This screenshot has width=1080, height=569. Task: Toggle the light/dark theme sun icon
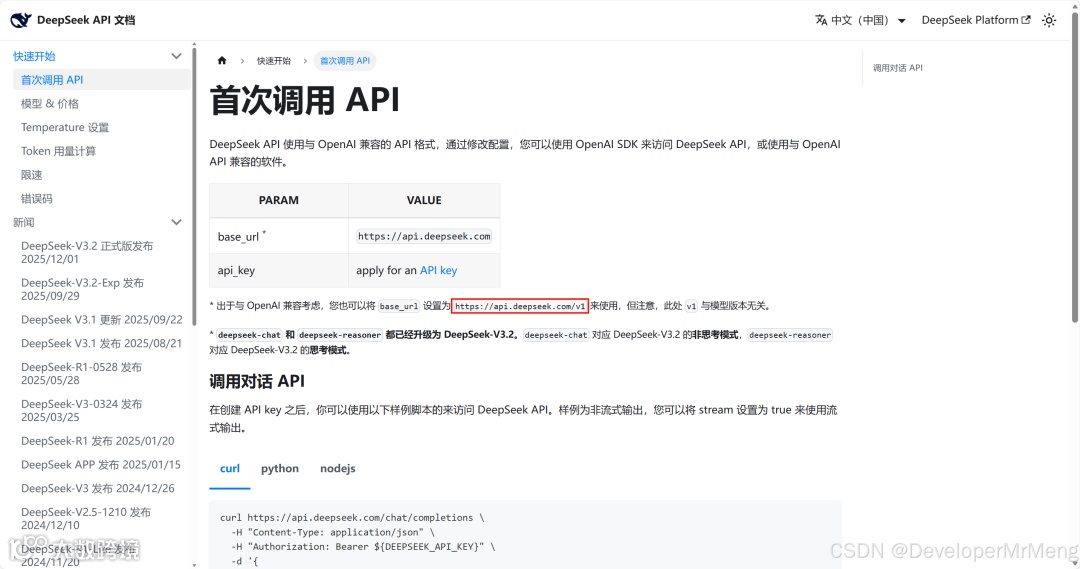(1048, 20)
